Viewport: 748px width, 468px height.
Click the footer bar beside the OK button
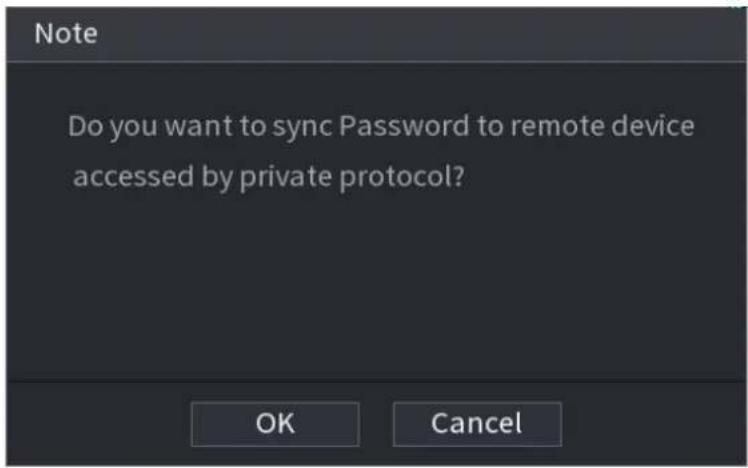click(98, 424)
